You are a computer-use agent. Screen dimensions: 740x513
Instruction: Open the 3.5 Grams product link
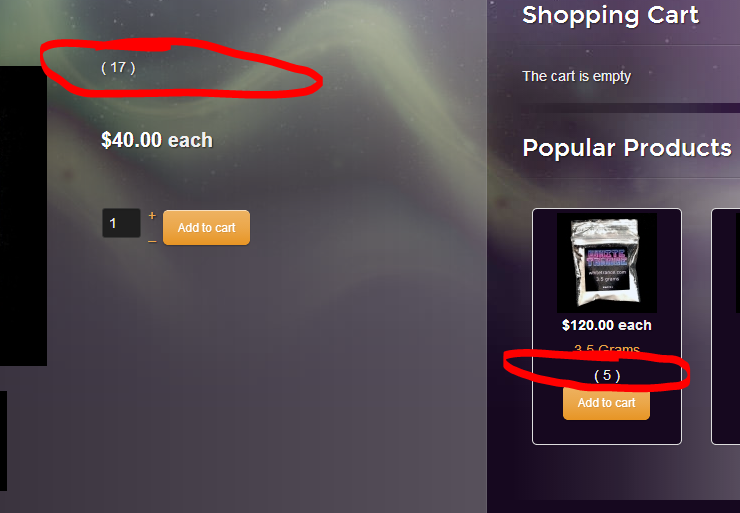coord(606,349)
